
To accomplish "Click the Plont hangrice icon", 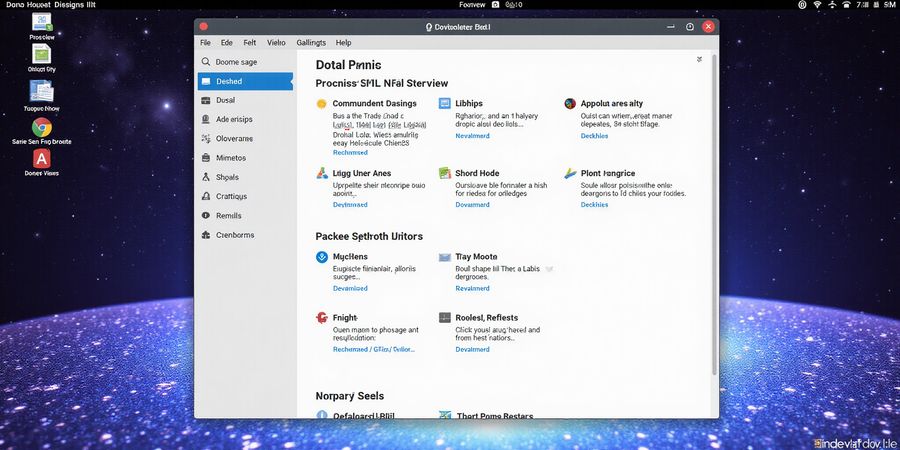I will 570,173.
